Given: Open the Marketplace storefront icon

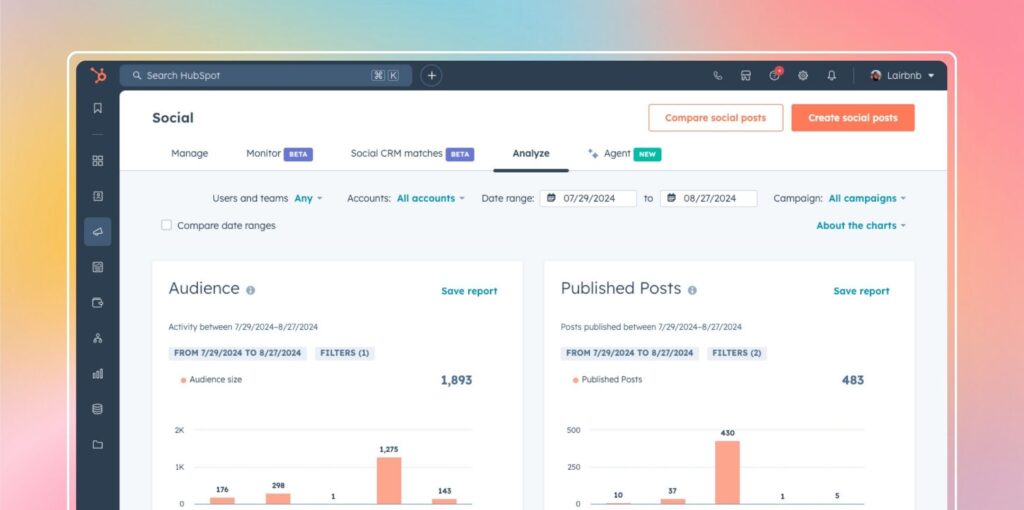Looking at the screenshot, I should point(746,76).
